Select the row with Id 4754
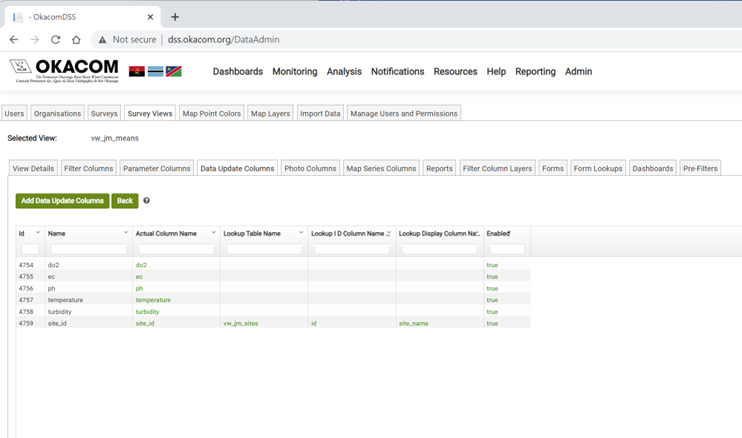The image size is (742, 438). (273, 265)
